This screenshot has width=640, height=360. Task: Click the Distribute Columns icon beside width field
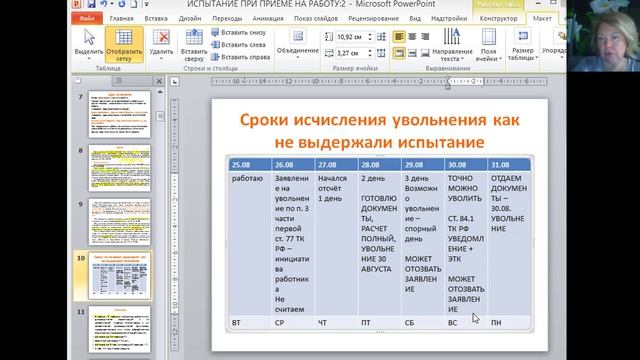pyautogui.click(x=381, y=53)
